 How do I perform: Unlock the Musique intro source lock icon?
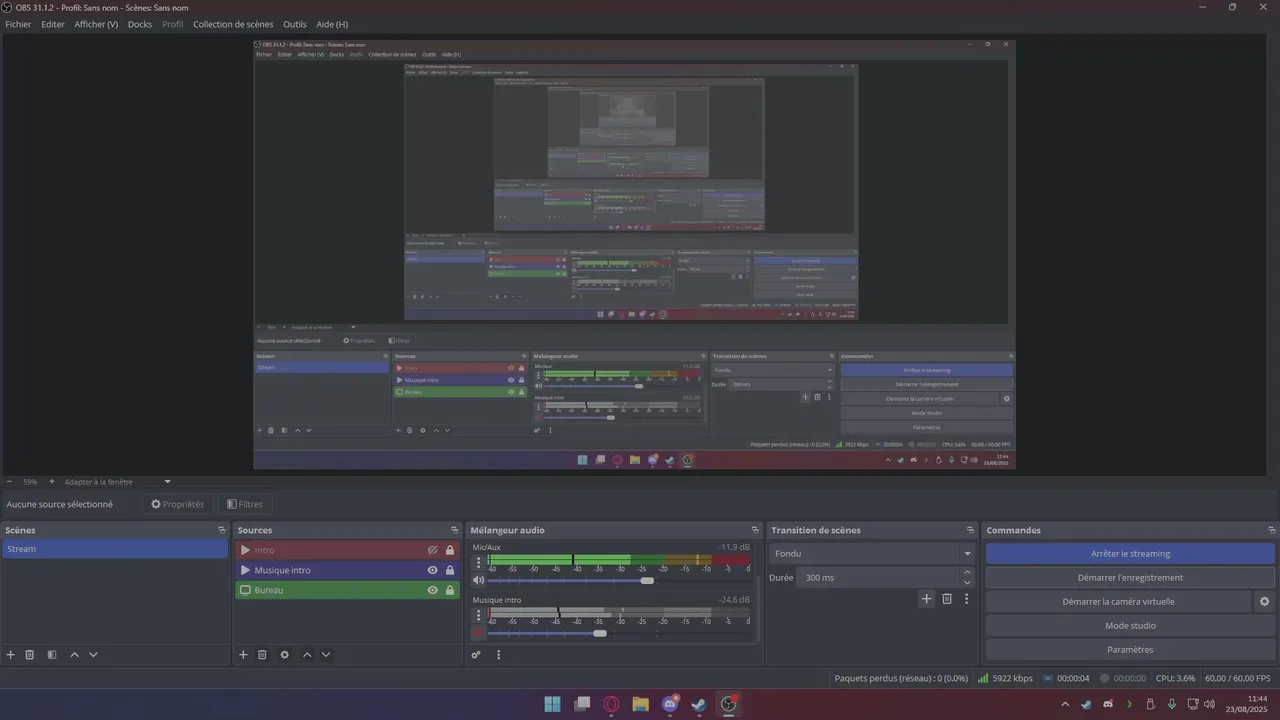450,570
